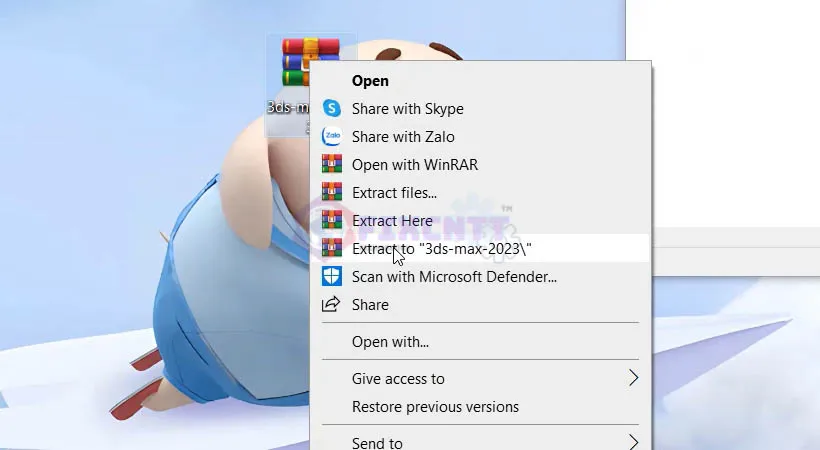The image size is (820, 450).
Task: Click the Share arrow icon
Action: (331, 305)
